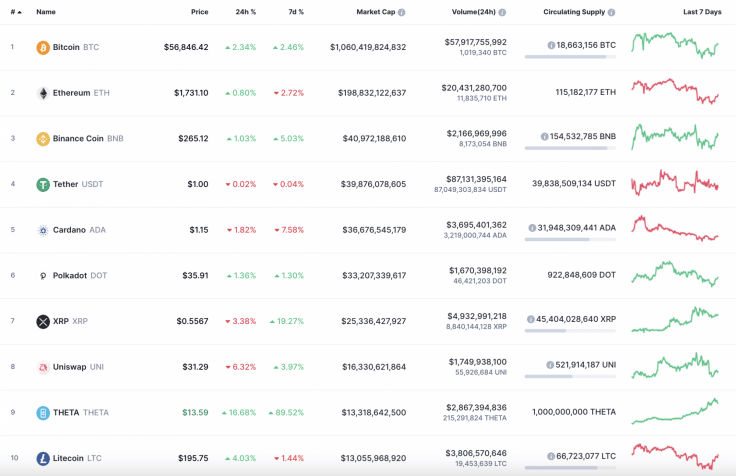Click the Bitcoin coin logo icon
The width and height of the screenshot is (736, 476).
pos(43,47)
